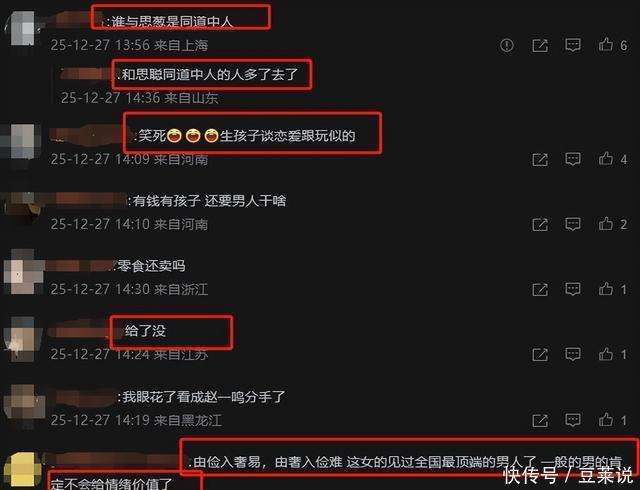Reply to the Shanghai comment posted at 13:56

(x=573, y=45)
